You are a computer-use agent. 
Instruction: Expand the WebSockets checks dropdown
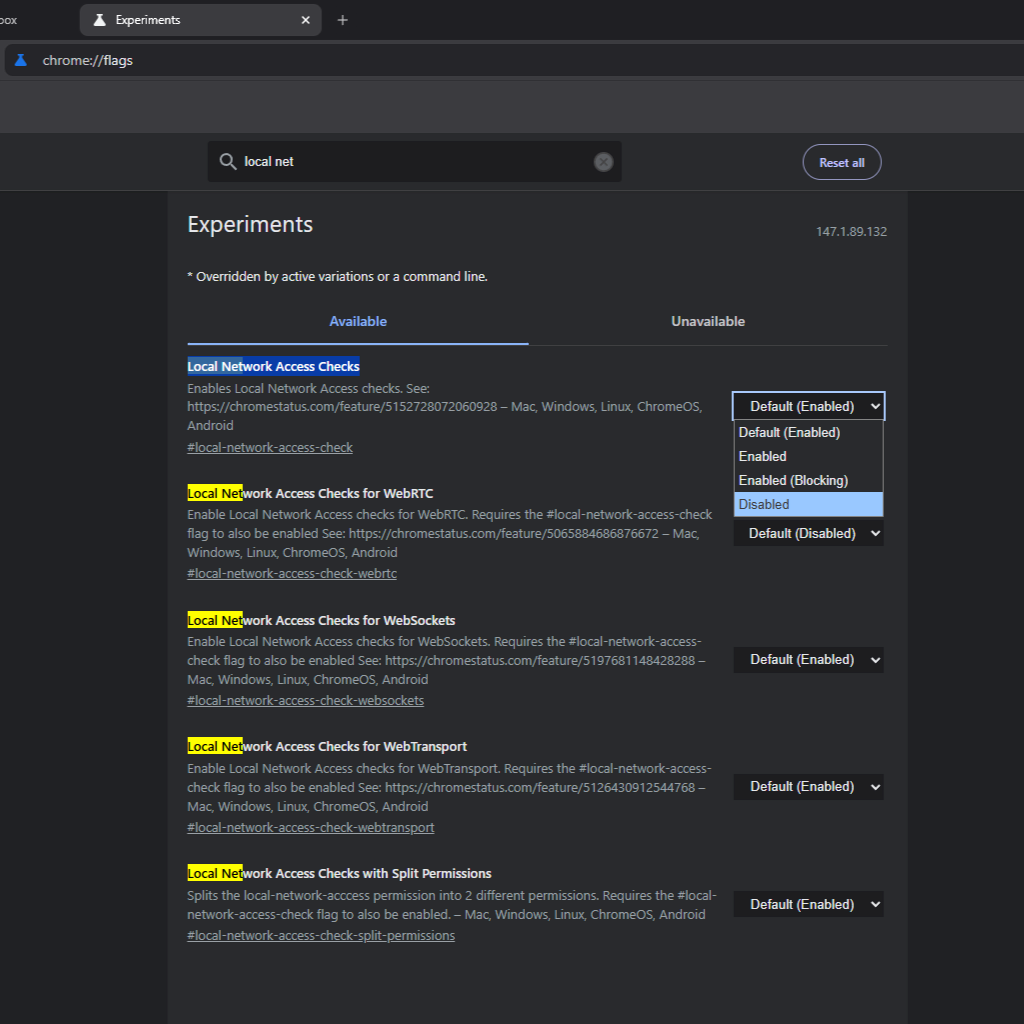click(808, 660)
